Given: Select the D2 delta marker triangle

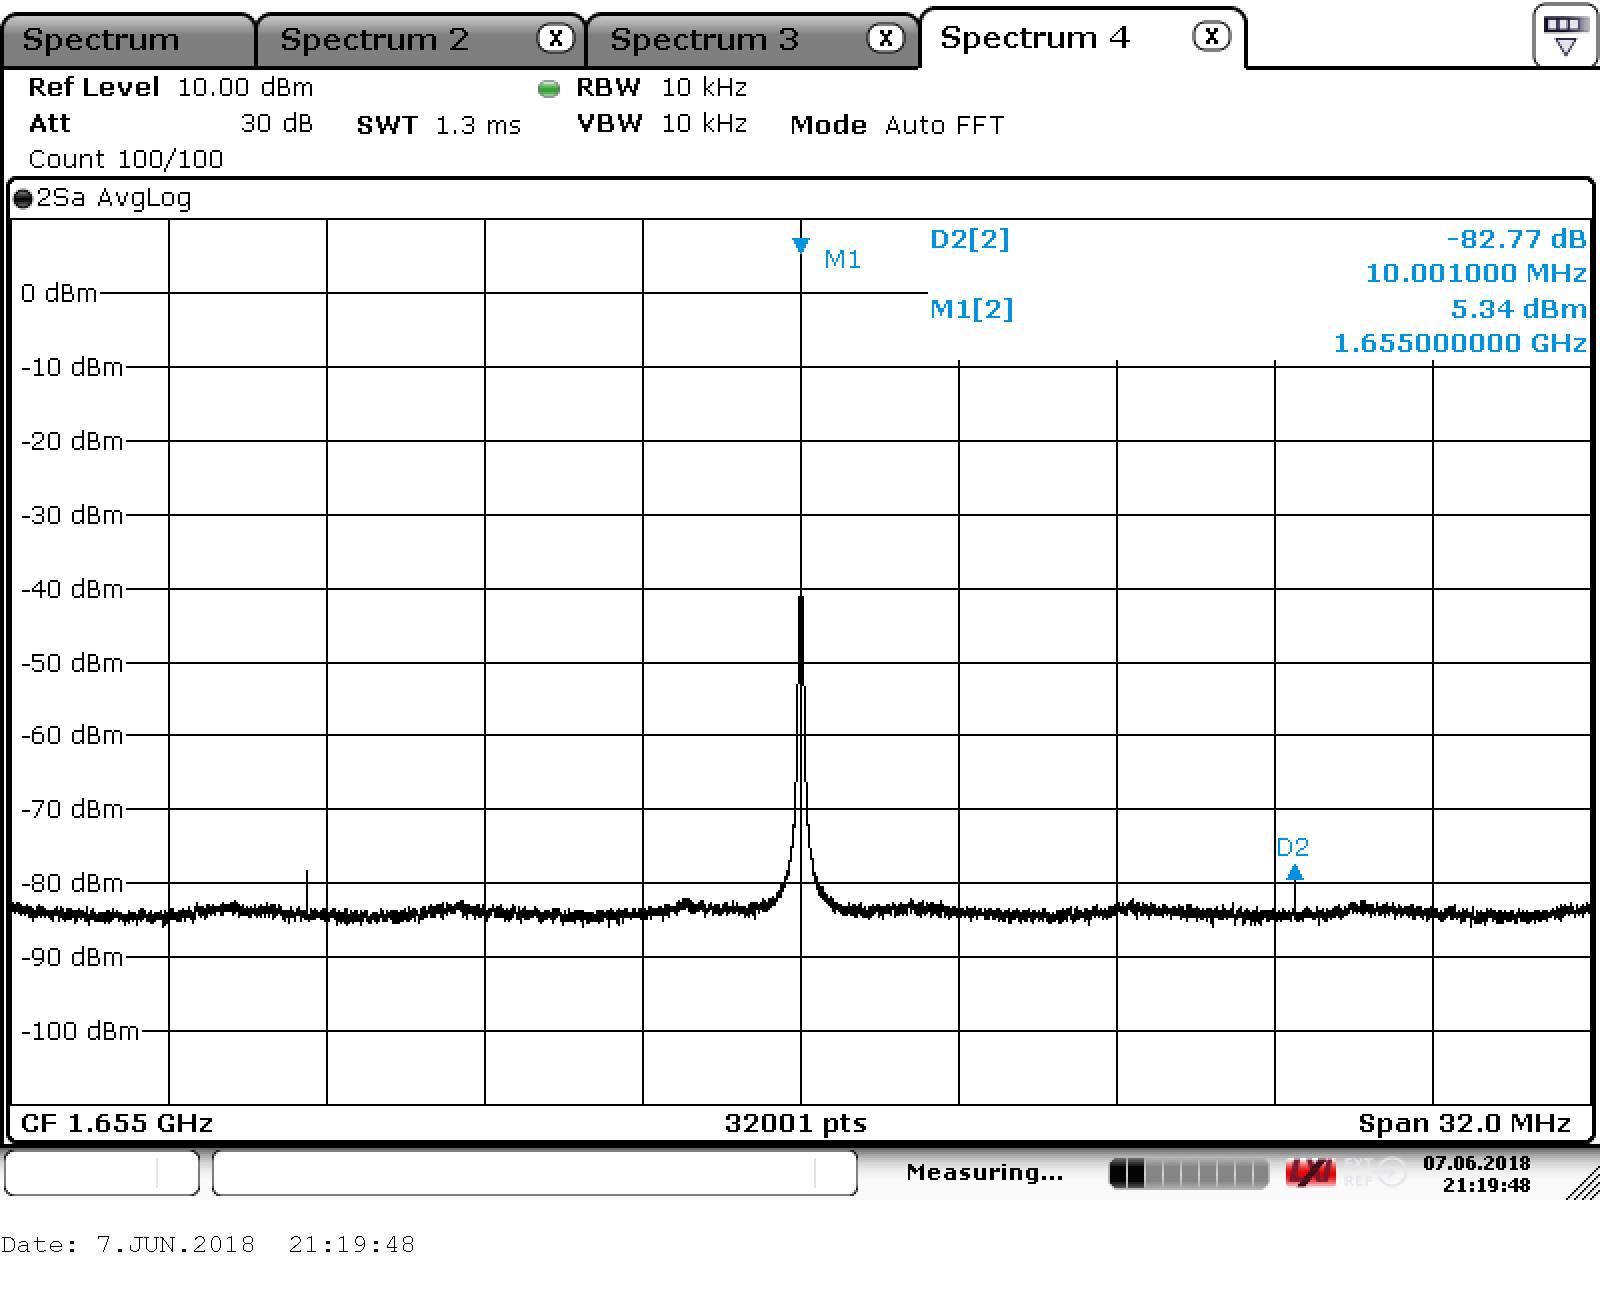Looking at the screenshot, I should tap(1295, 872).
